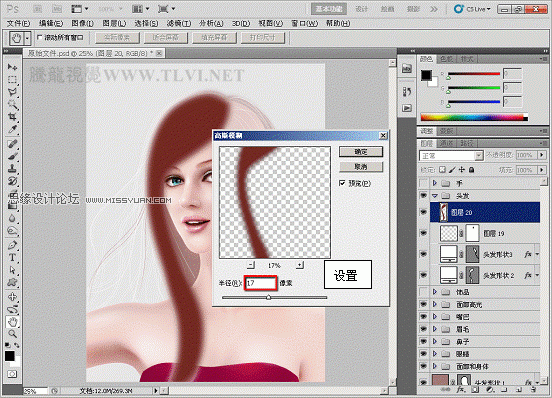Screen dimensions: 552x398
Task: Hide the 嘴巴 group
Action: pyautogui.click(x=424, y=317)
